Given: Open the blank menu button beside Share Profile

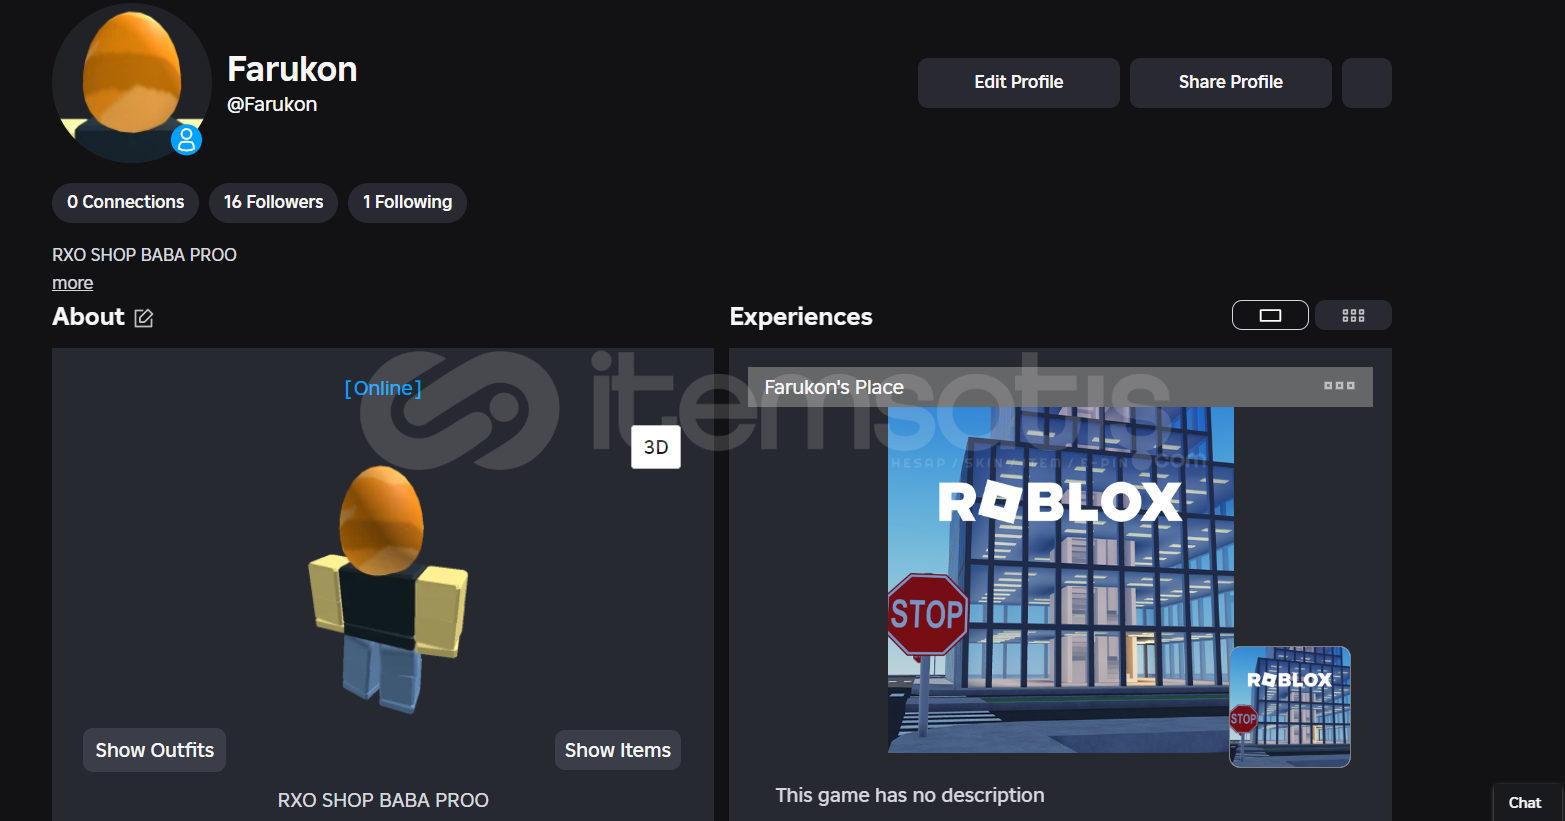Looking at the screenshot, I should pos(1366,82).
